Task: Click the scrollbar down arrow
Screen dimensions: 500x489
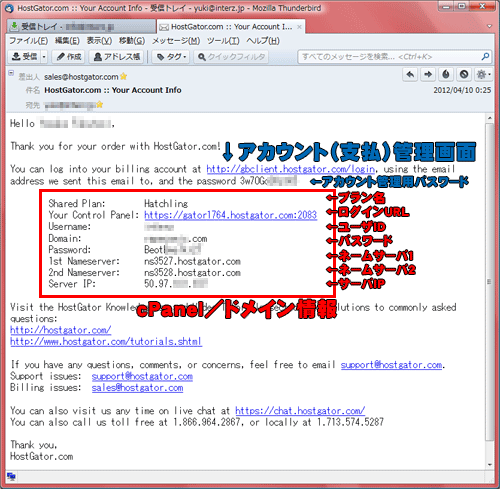Action: 489,465
